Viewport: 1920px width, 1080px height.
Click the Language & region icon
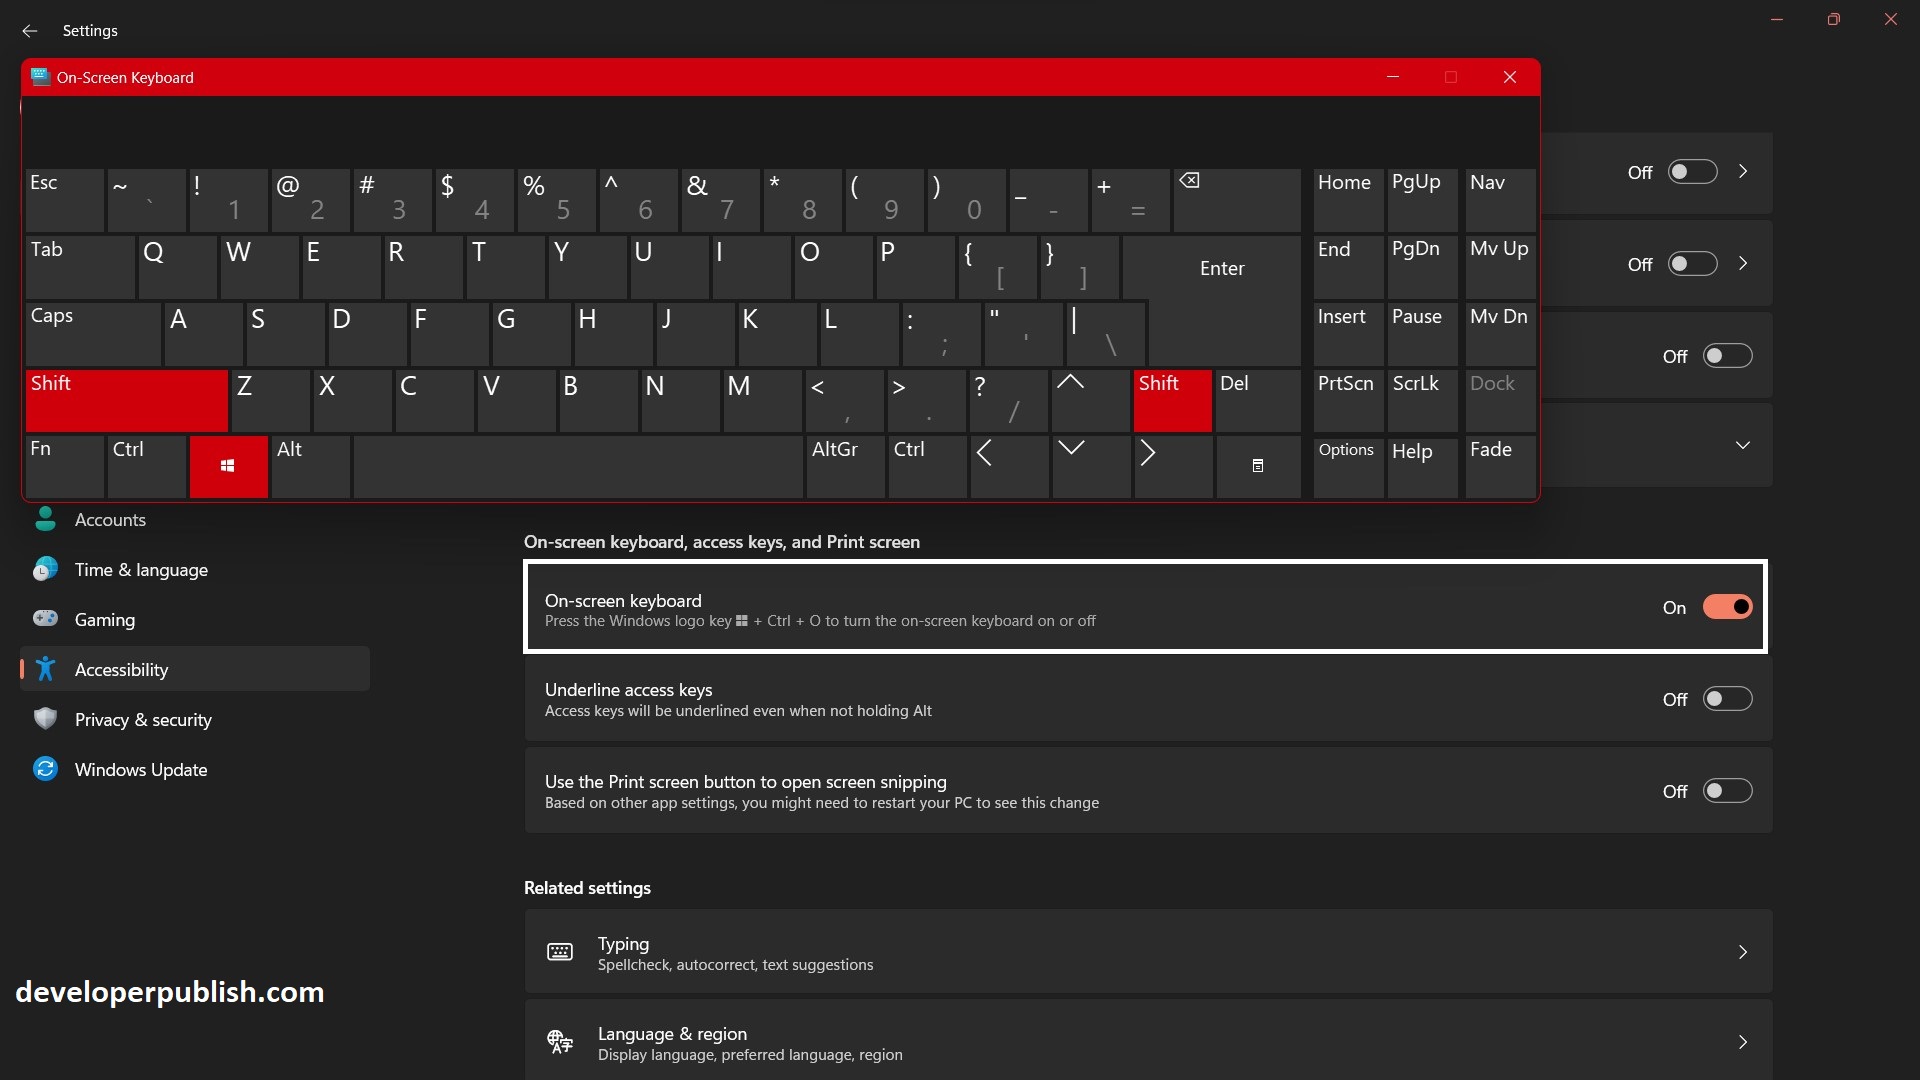pyautogui.click(x=559, y=1041)
